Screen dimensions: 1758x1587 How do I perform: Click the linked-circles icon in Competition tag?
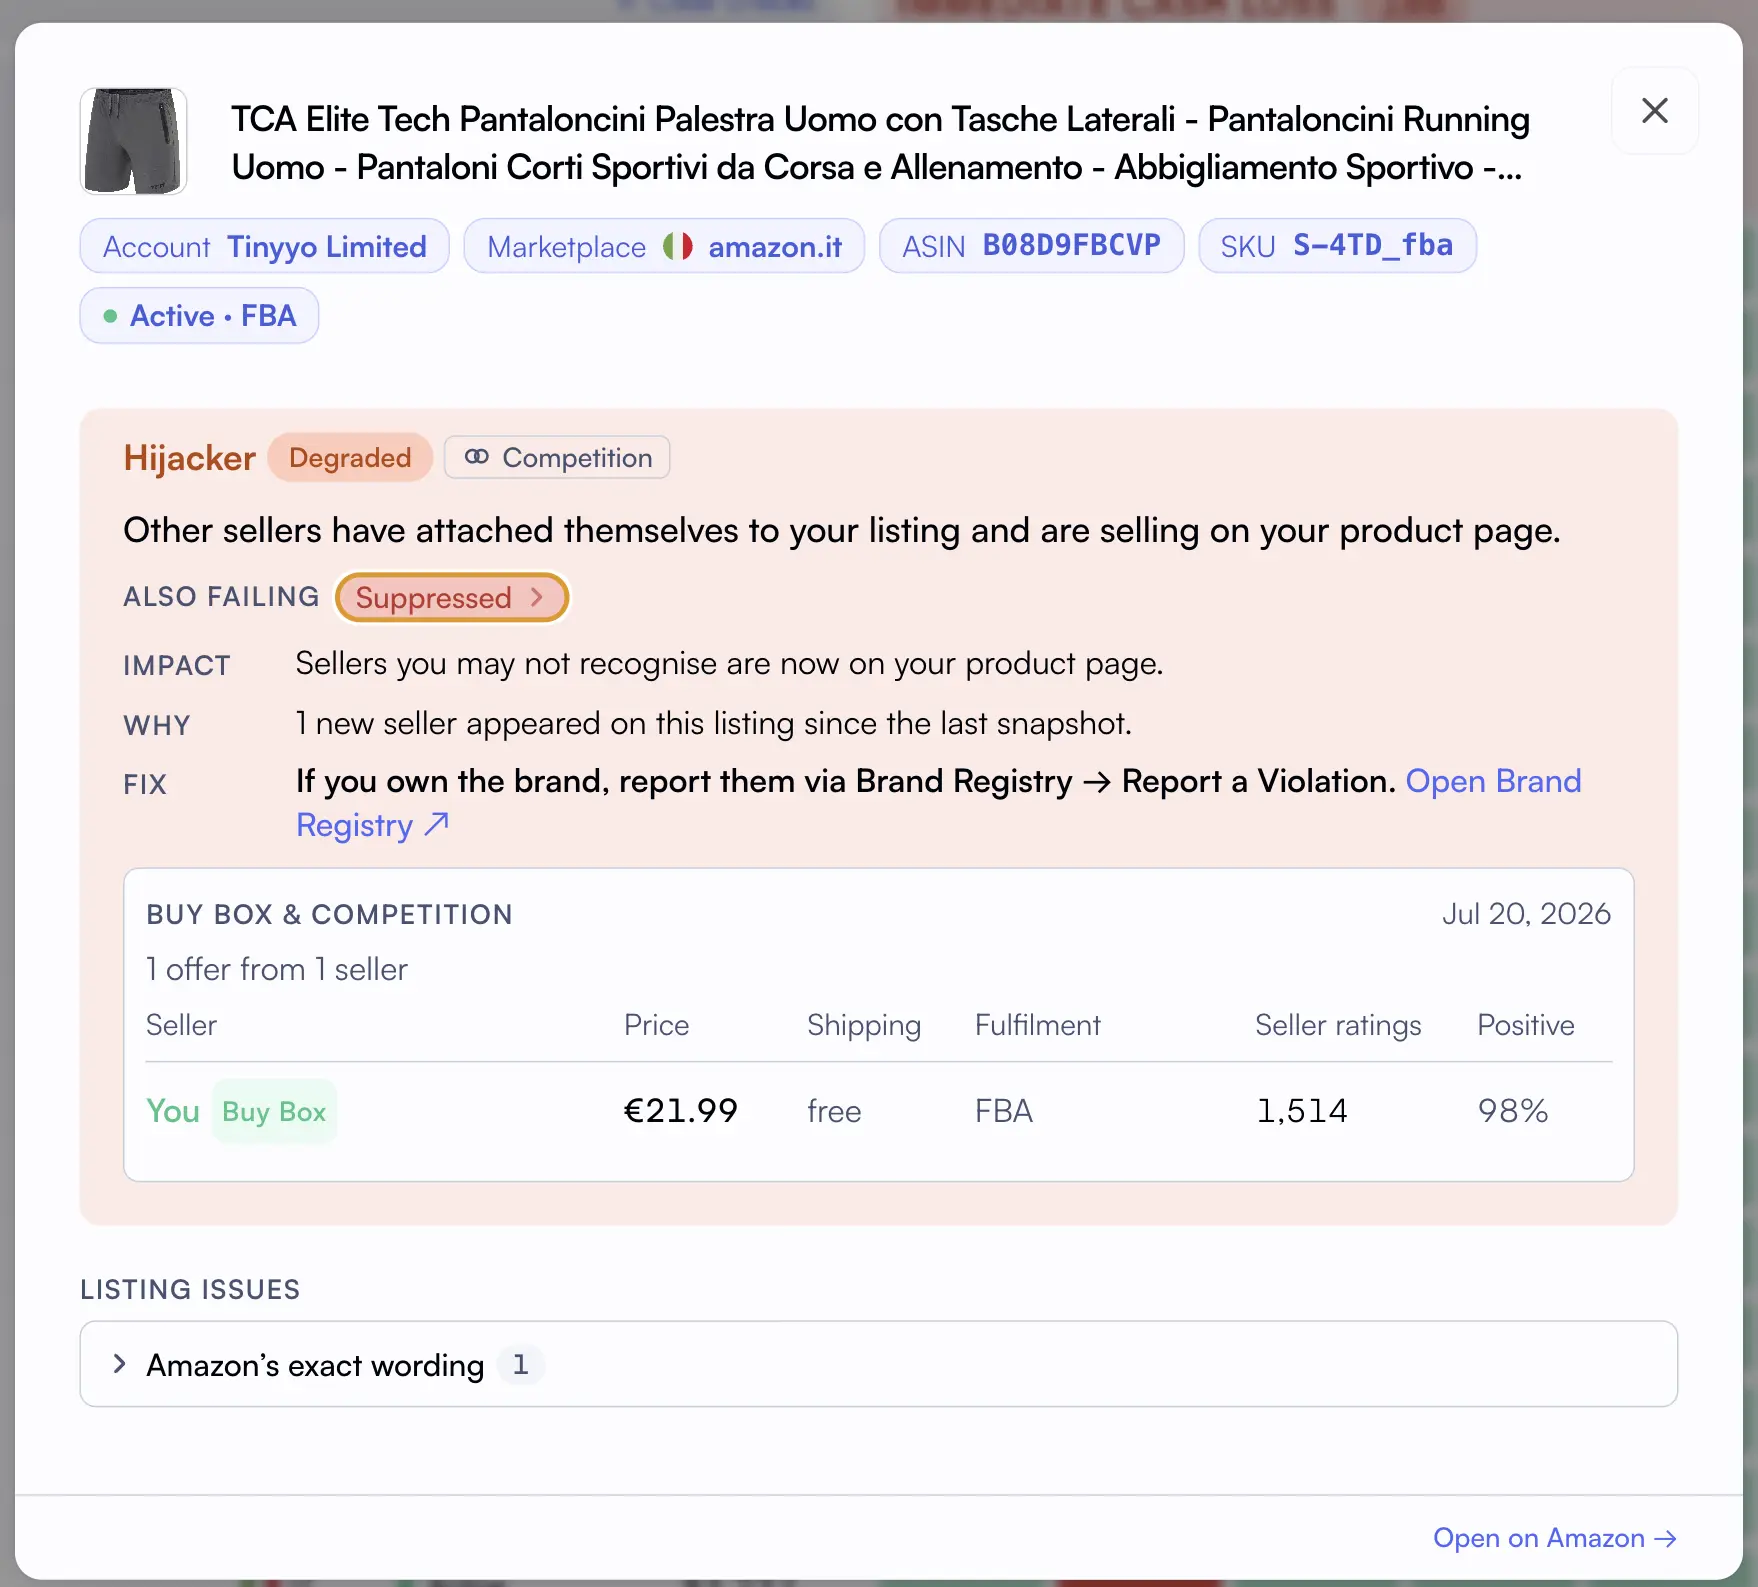[x=477, y=457]
